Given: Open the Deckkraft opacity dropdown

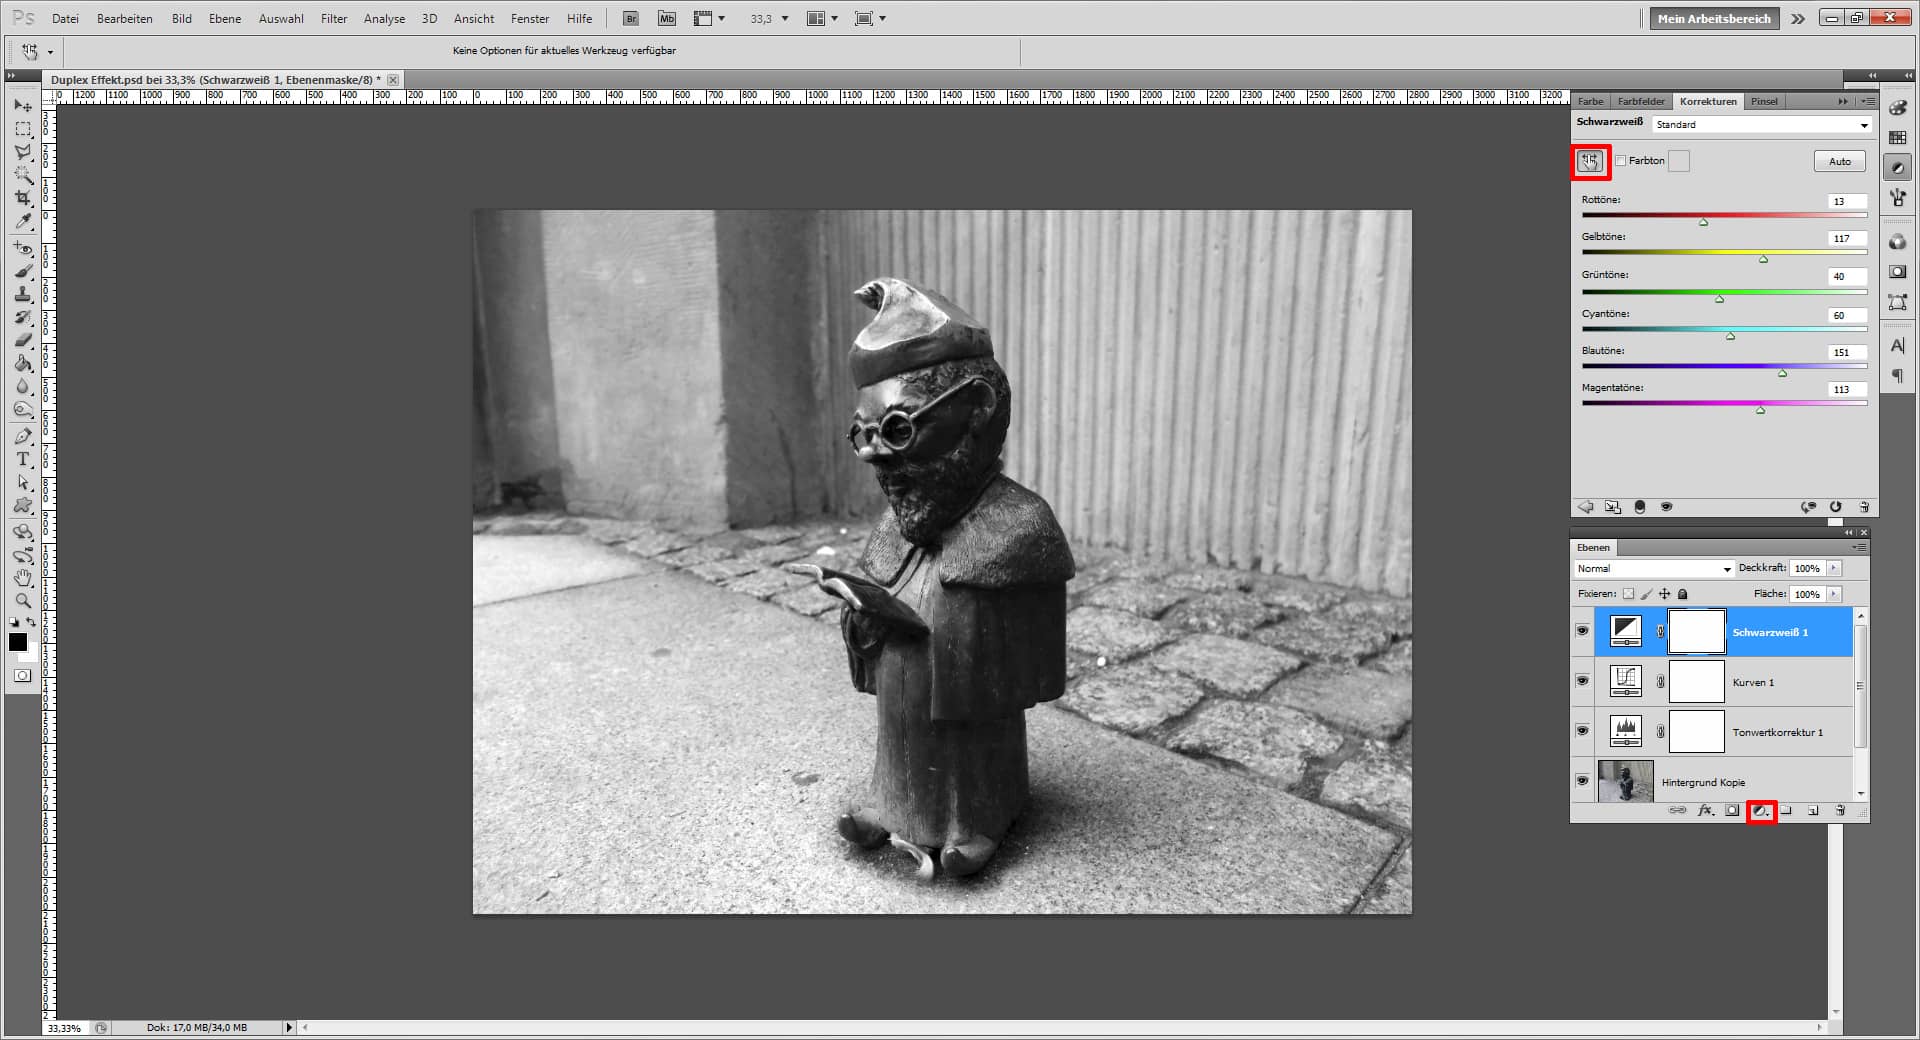Looking at the screenshot, I should pyautogui.click(x=1833, y=568).
